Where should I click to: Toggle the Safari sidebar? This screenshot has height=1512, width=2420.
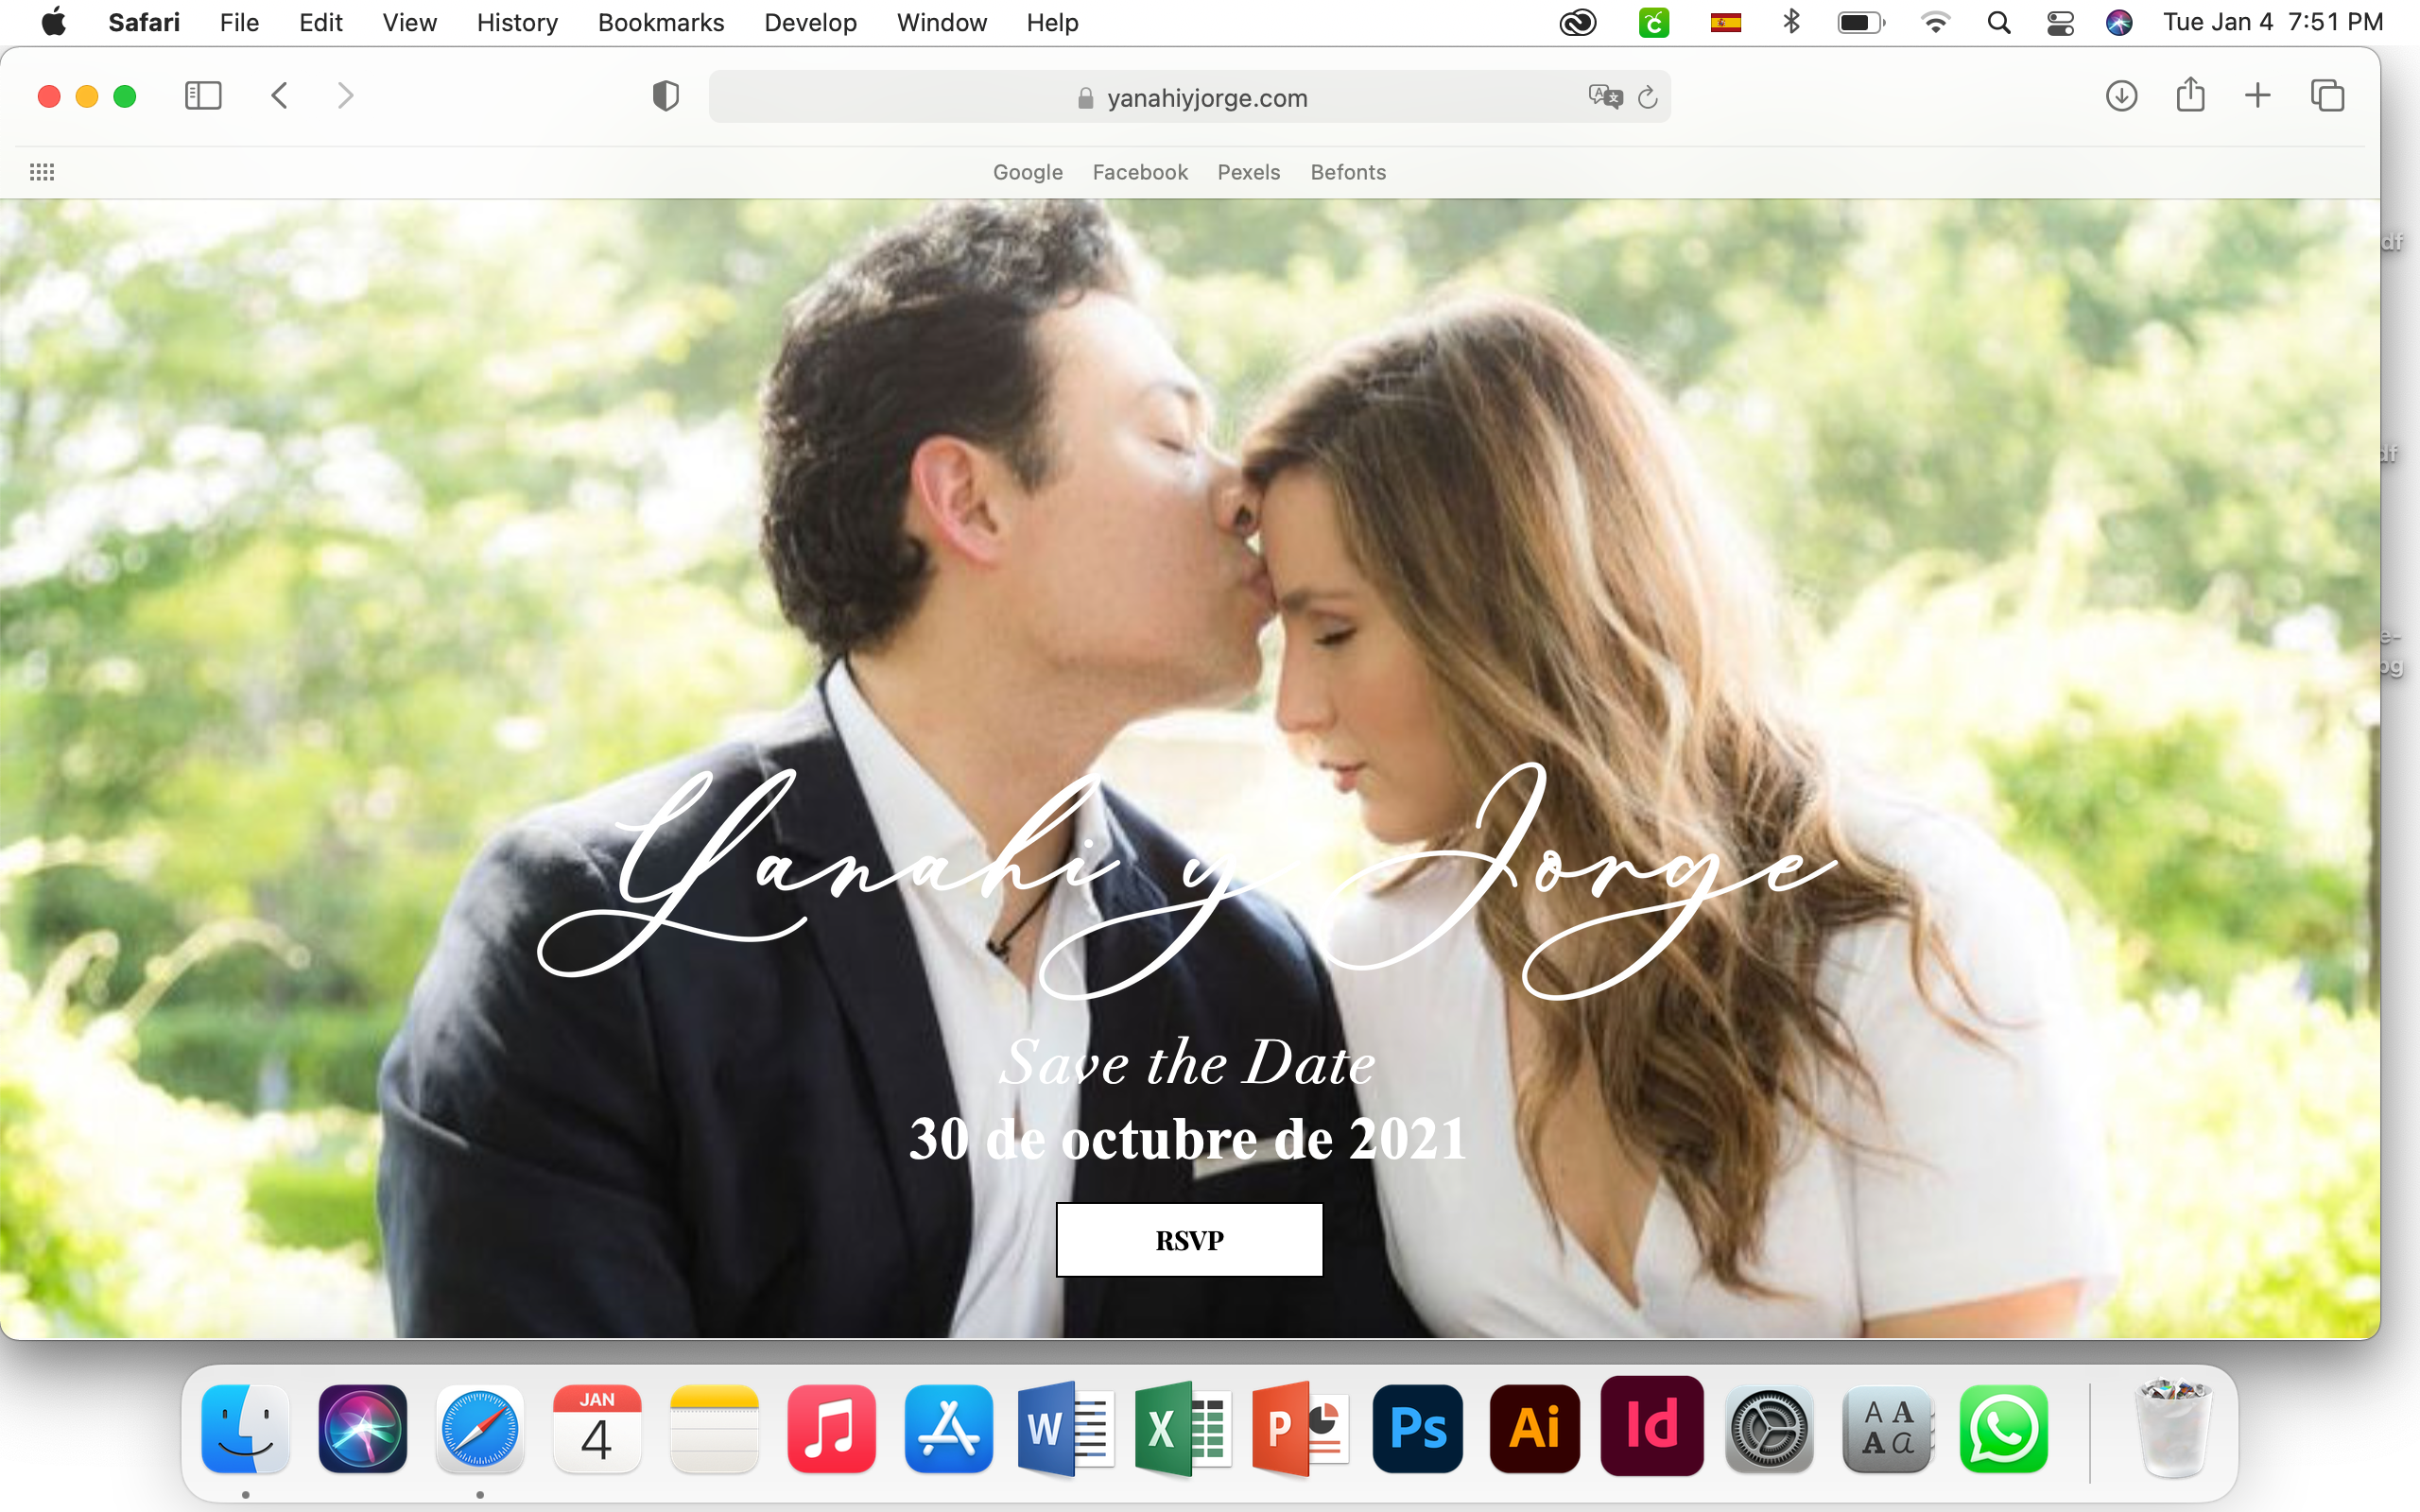(203, 96)
